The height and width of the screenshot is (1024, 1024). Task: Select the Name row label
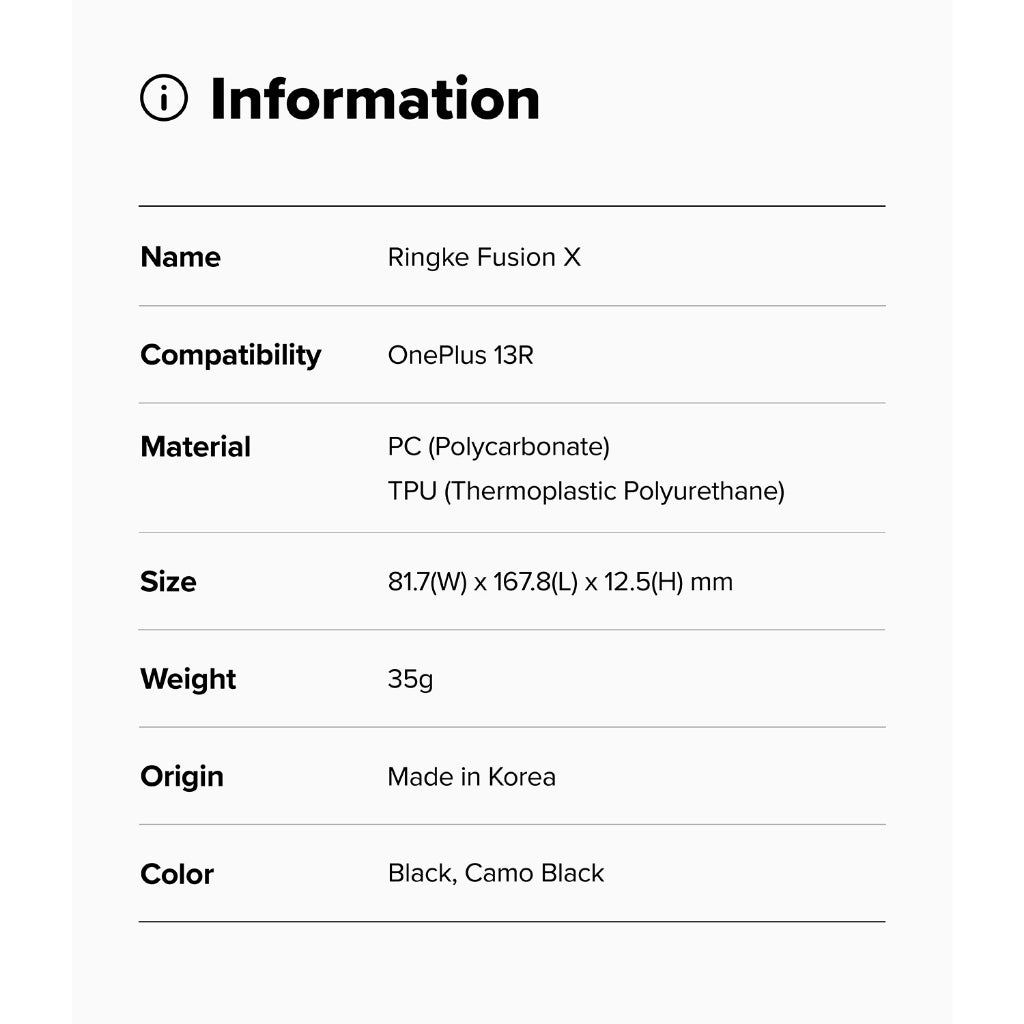point(180,257)
